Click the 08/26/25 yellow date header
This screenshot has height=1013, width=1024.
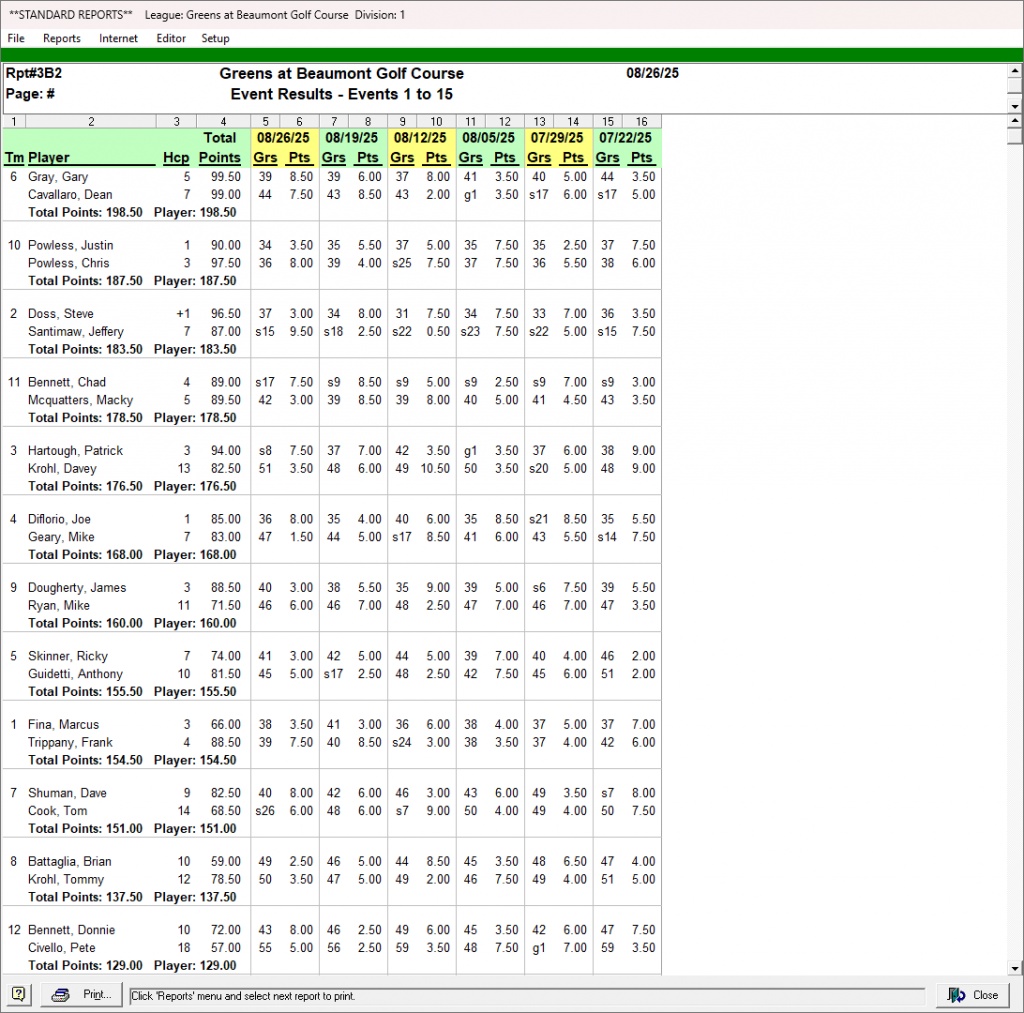point(284,138)
